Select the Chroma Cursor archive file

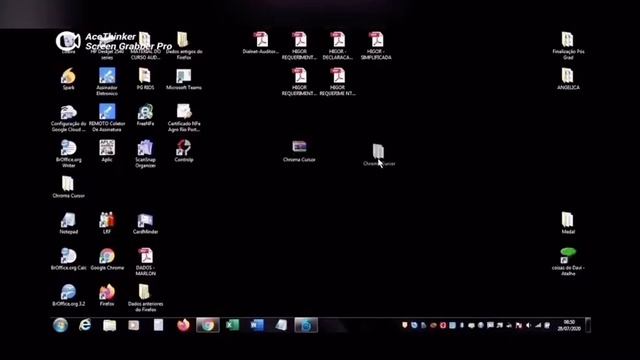click(299, 151)
